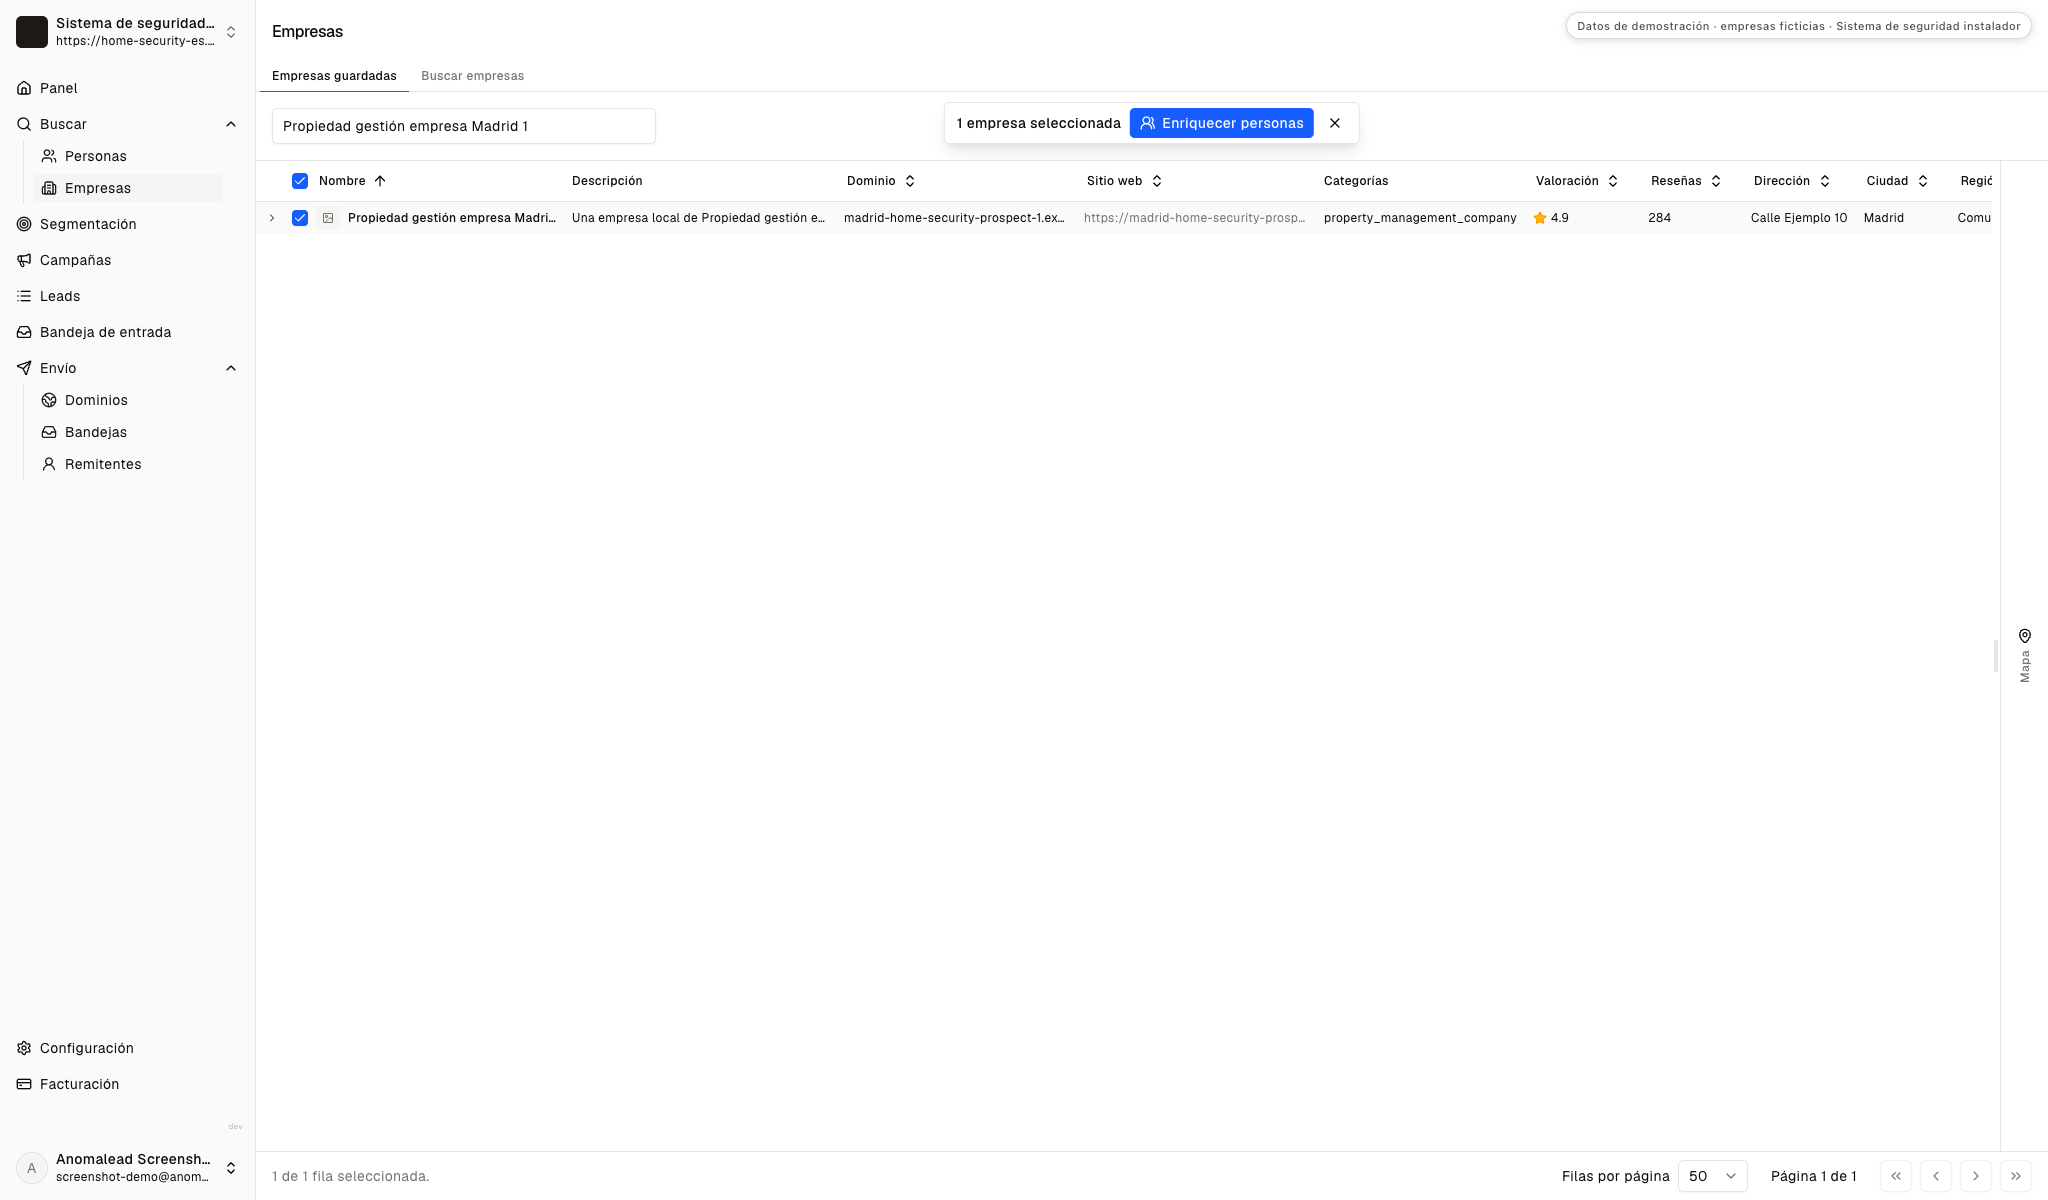2048x1200 pixels.
Task: Go to the last page arrow
Action: click(2016, 1176)
